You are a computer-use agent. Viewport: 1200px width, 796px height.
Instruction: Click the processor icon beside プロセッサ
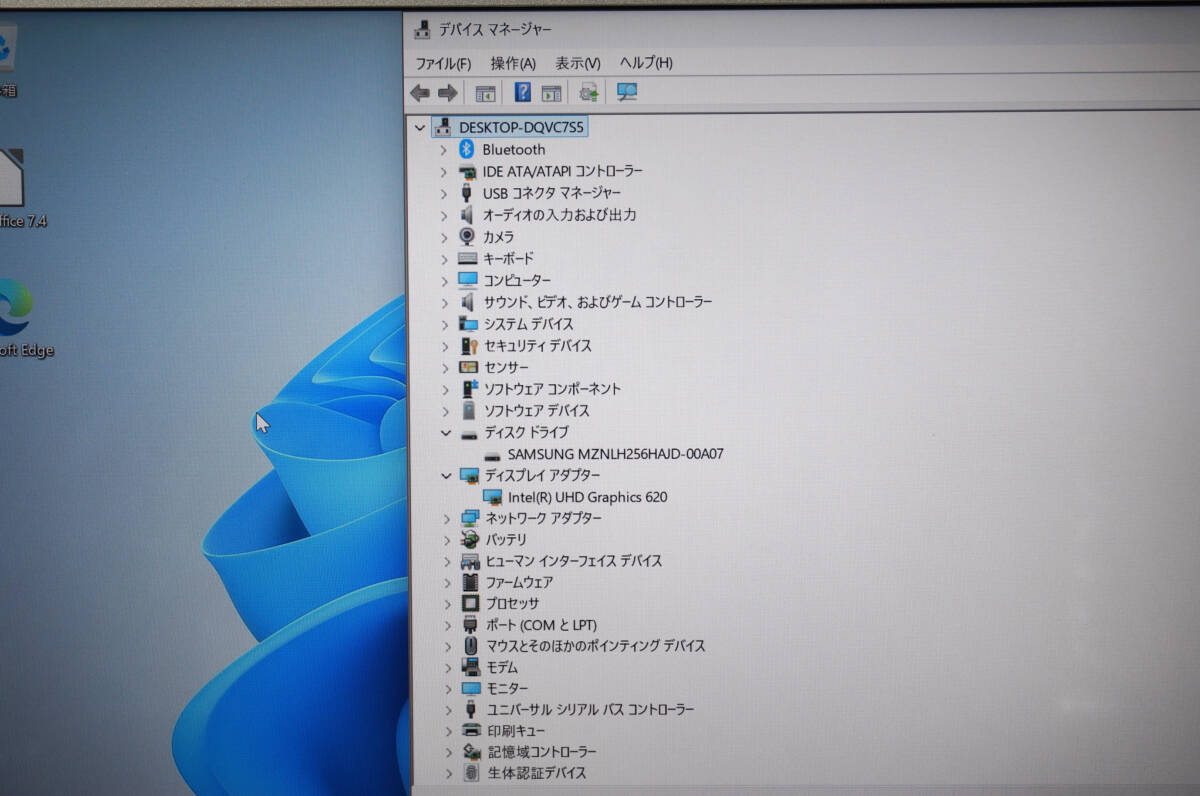470,603
